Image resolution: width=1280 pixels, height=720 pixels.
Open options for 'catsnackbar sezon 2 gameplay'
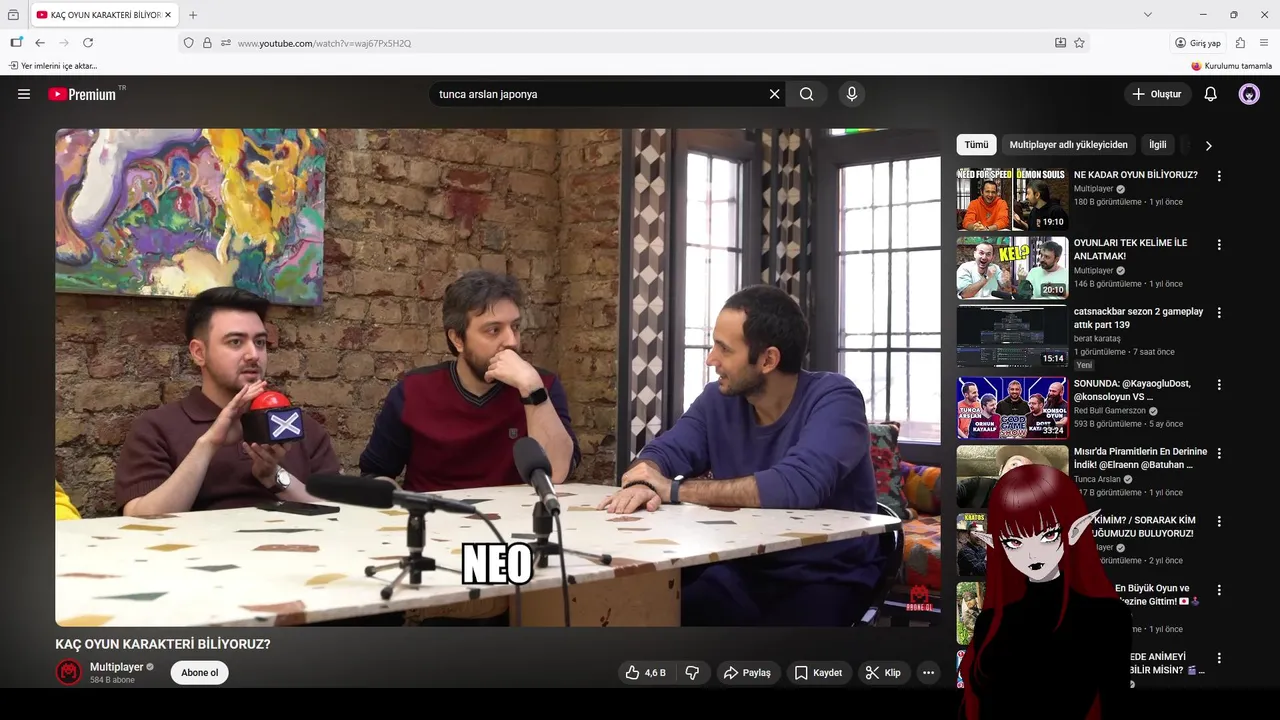tap(1219, 313)
